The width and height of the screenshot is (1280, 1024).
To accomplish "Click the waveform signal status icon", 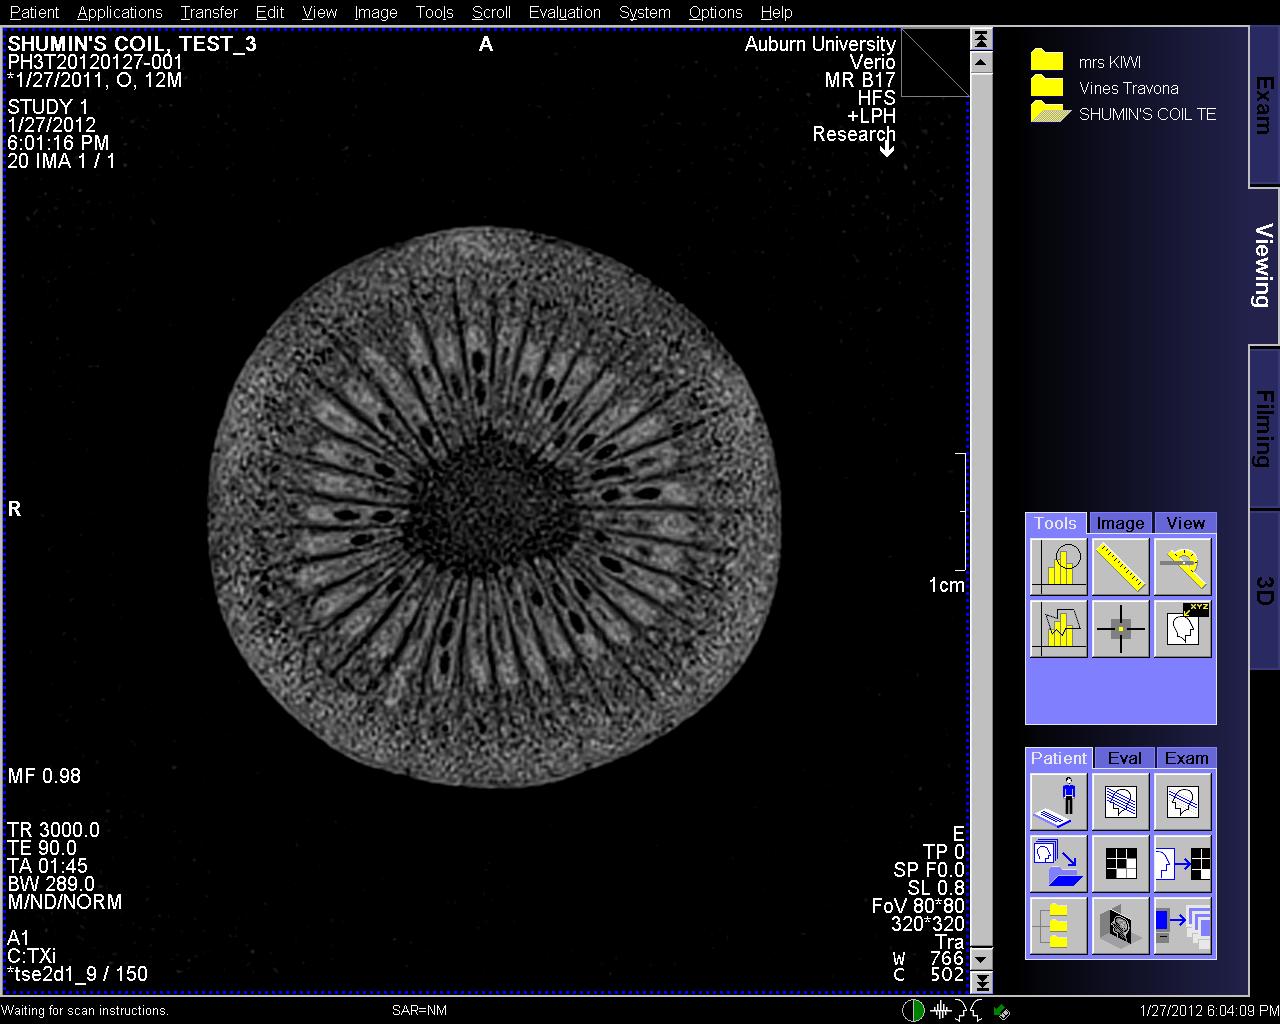I will coord(940,1011).
